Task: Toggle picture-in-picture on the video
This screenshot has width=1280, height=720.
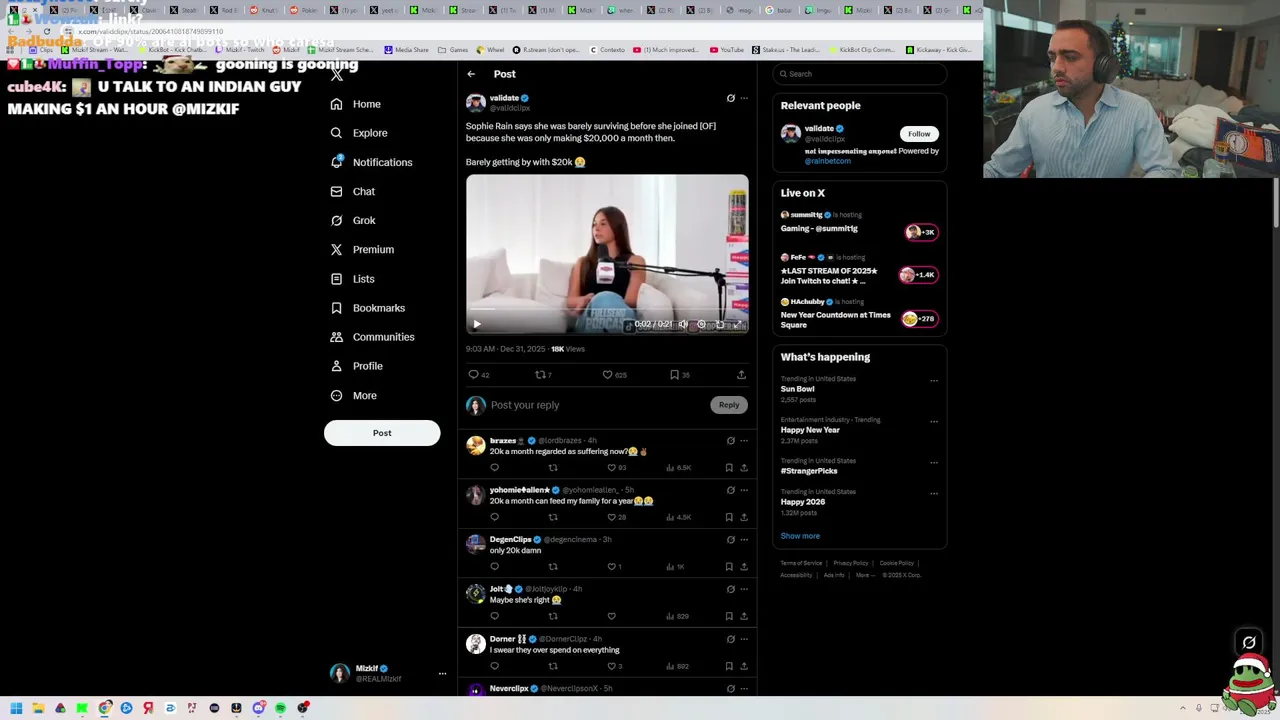Action: tap(720, 324)
